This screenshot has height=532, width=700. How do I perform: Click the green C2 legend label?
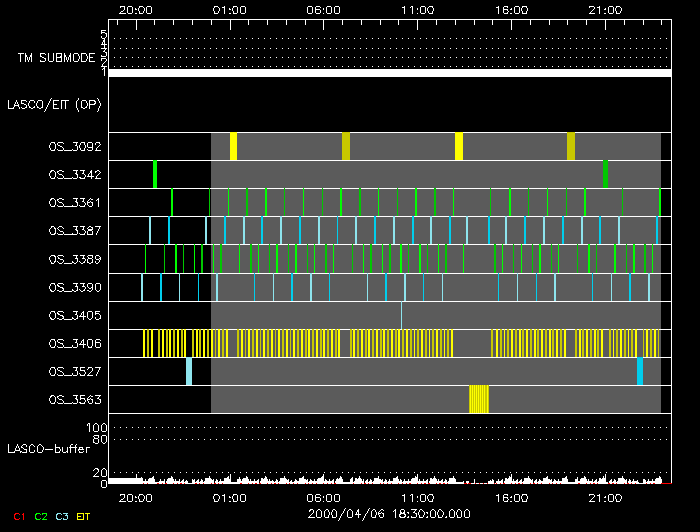(x=41, y=516)
